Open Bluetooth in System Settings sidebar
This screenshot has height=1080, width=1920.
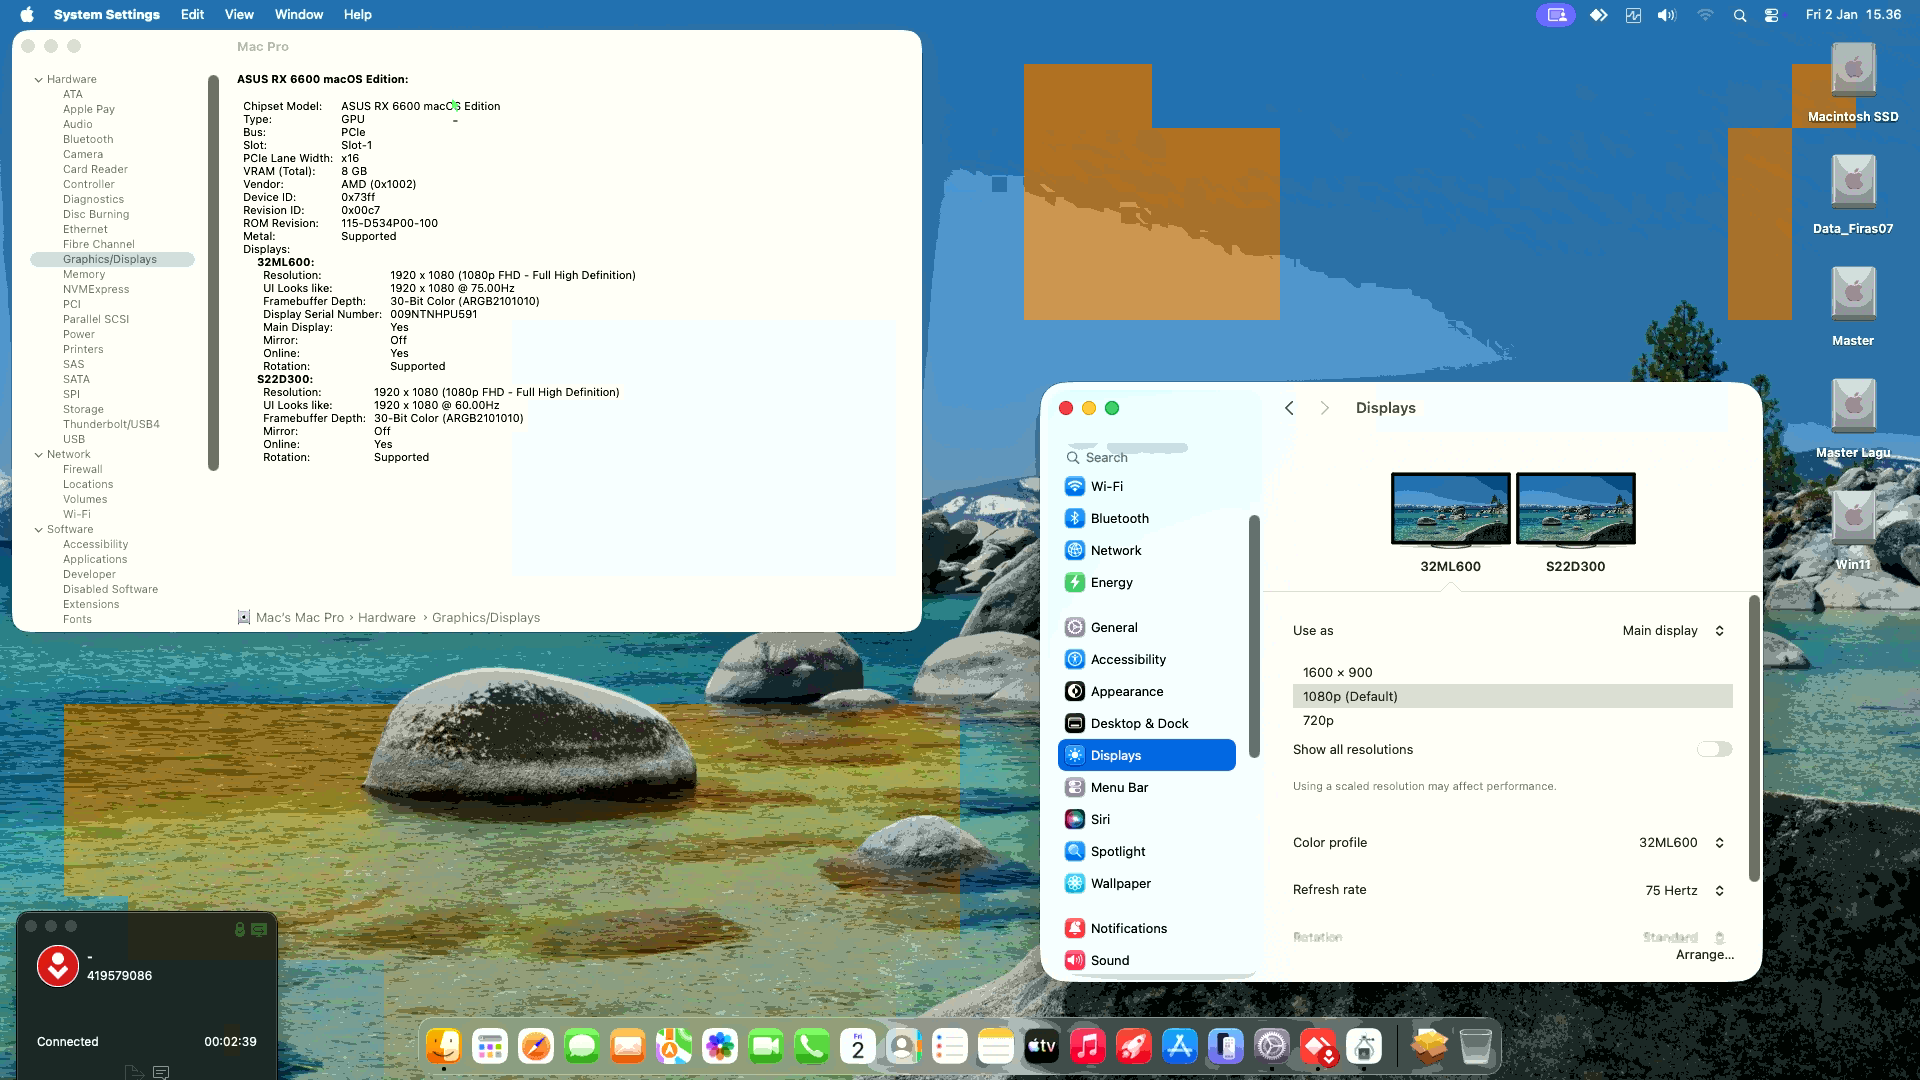click(1146, 518)
